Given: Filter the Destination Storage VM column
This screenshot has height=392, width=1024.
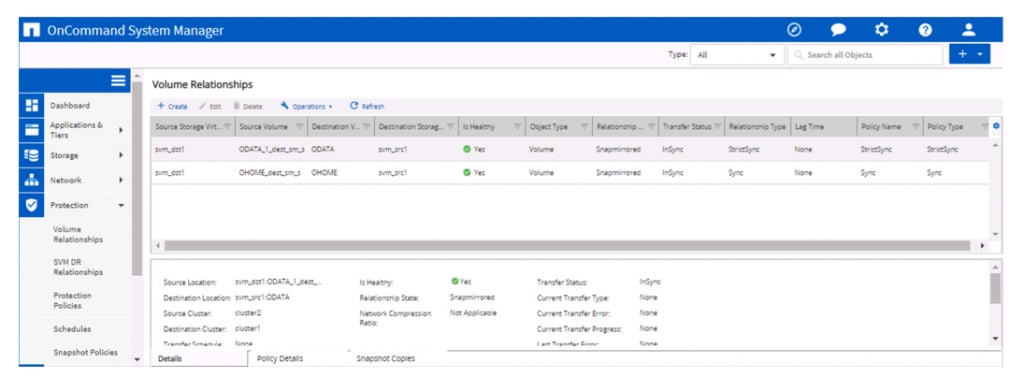Looking at the screenshot, I should click(451, 127).
